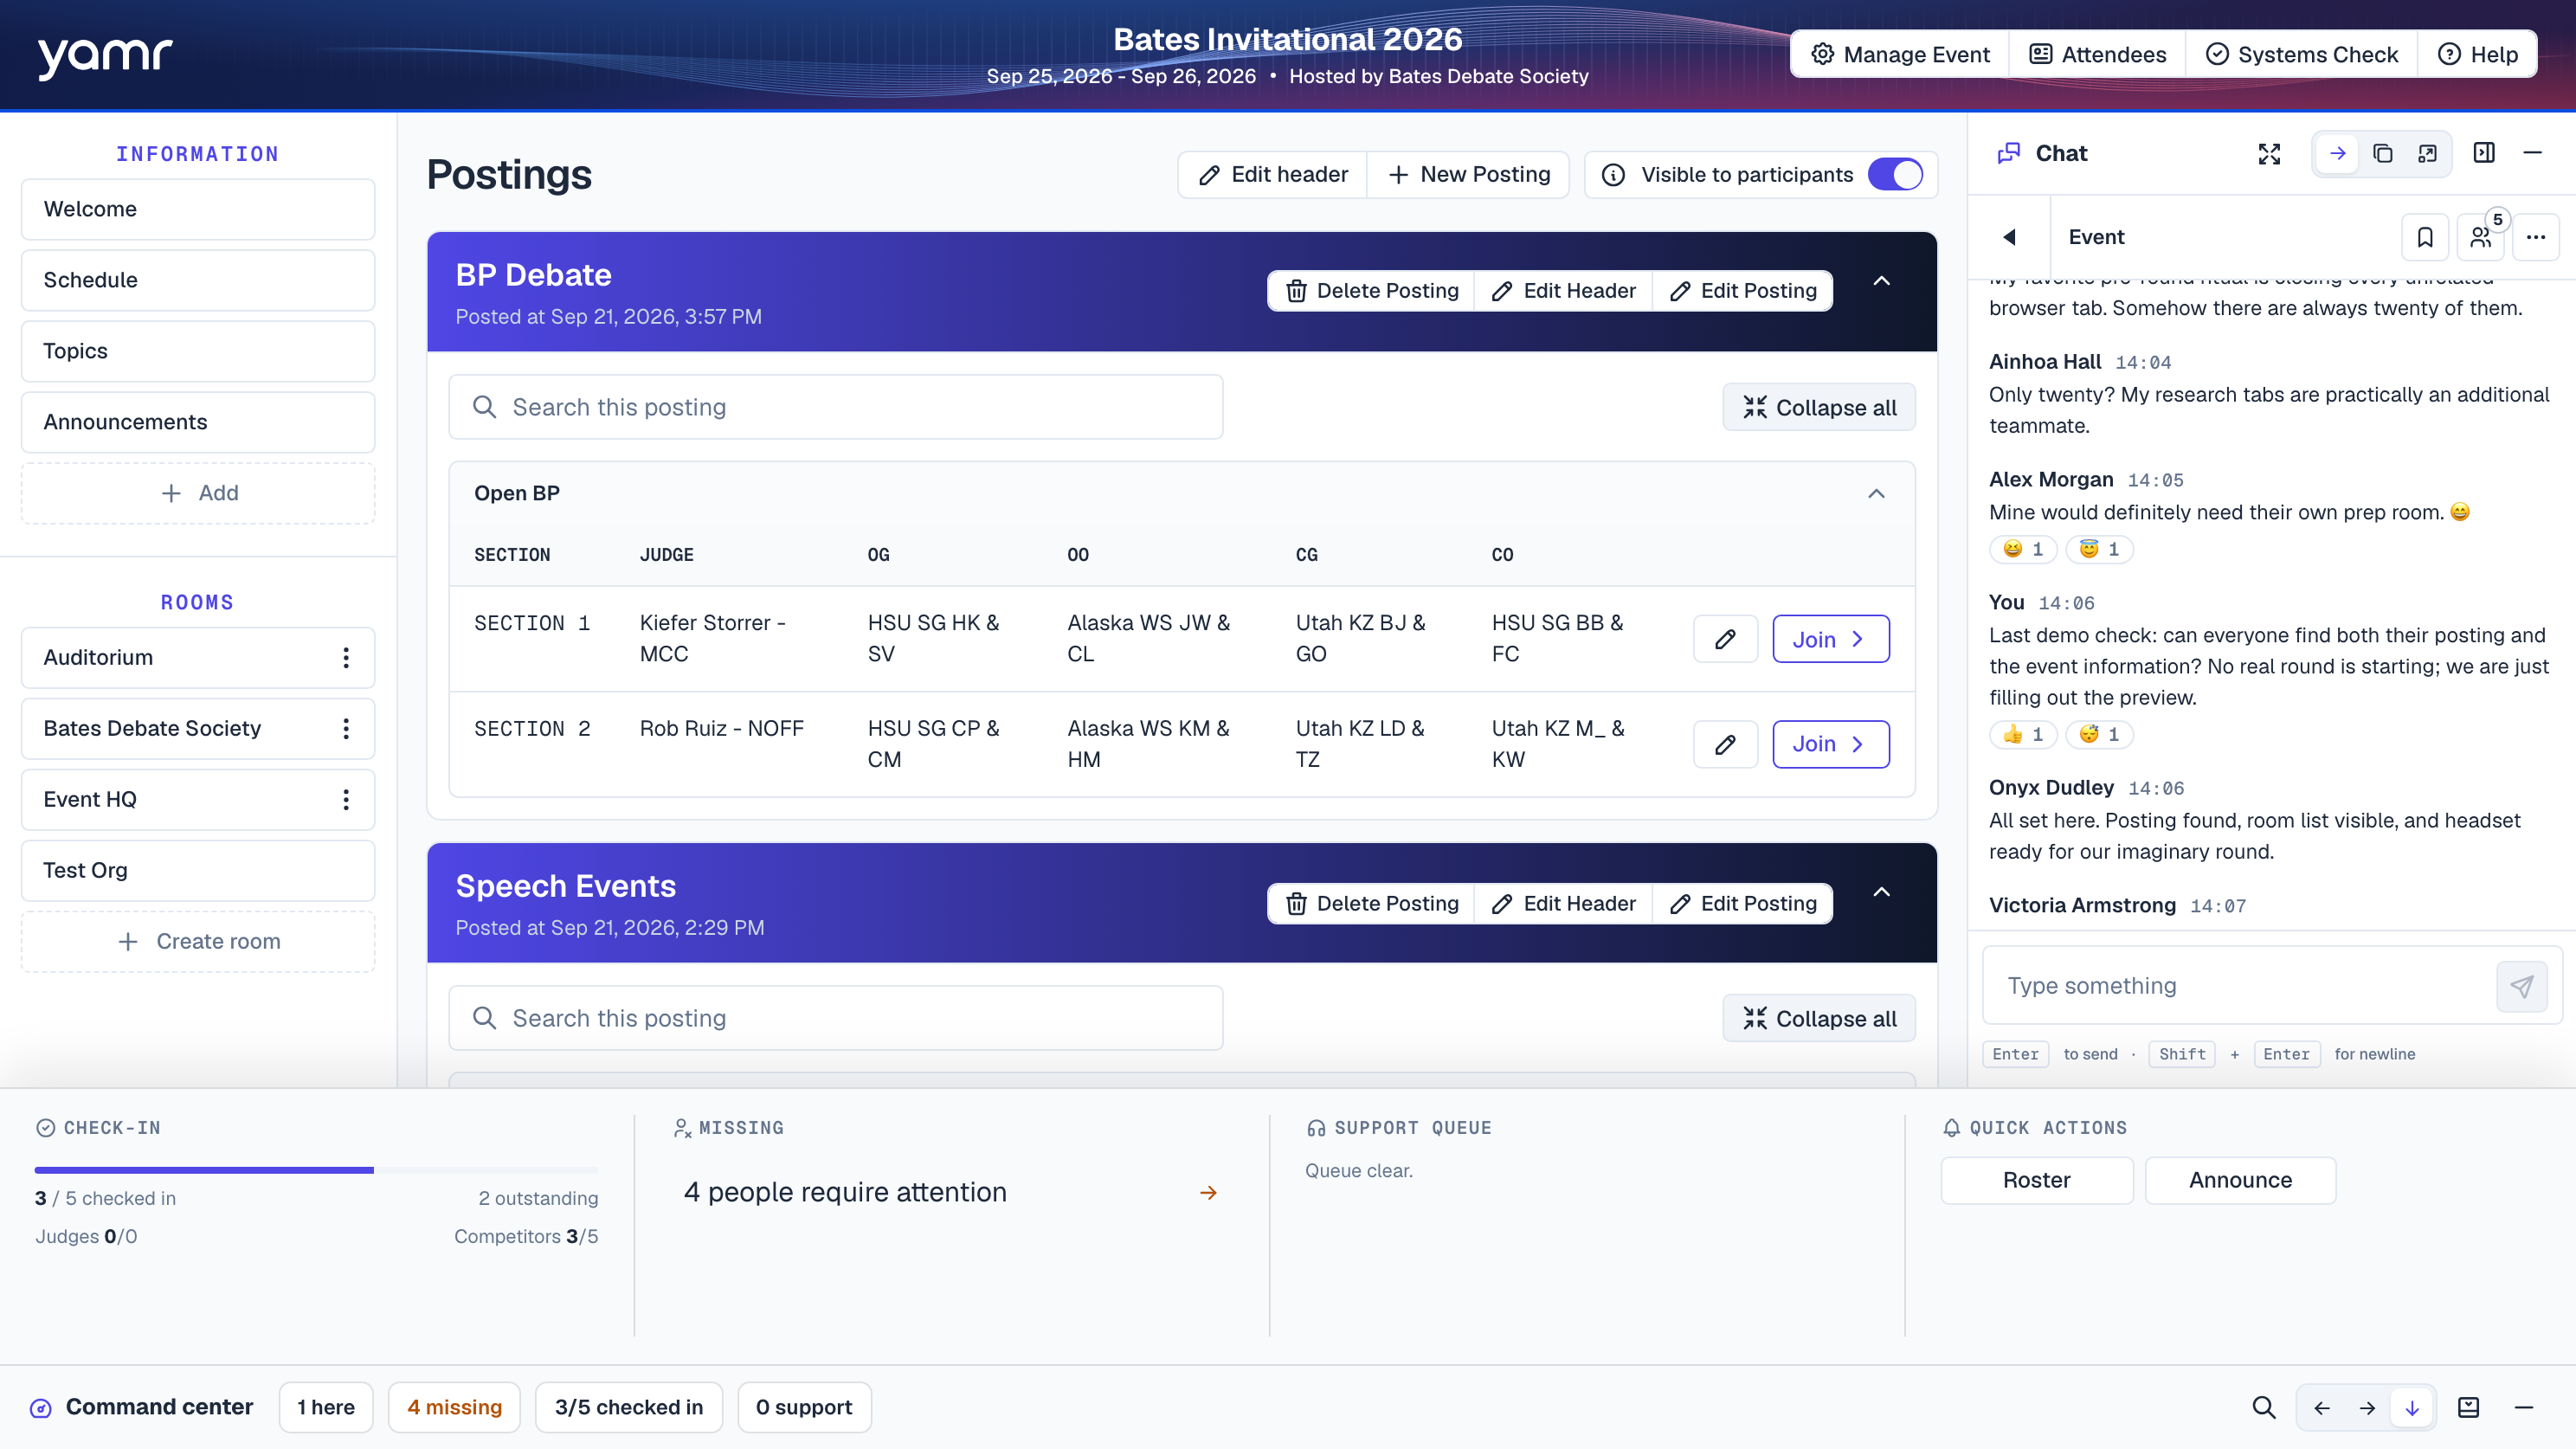Click the command center search icon

[2264, 1408]
